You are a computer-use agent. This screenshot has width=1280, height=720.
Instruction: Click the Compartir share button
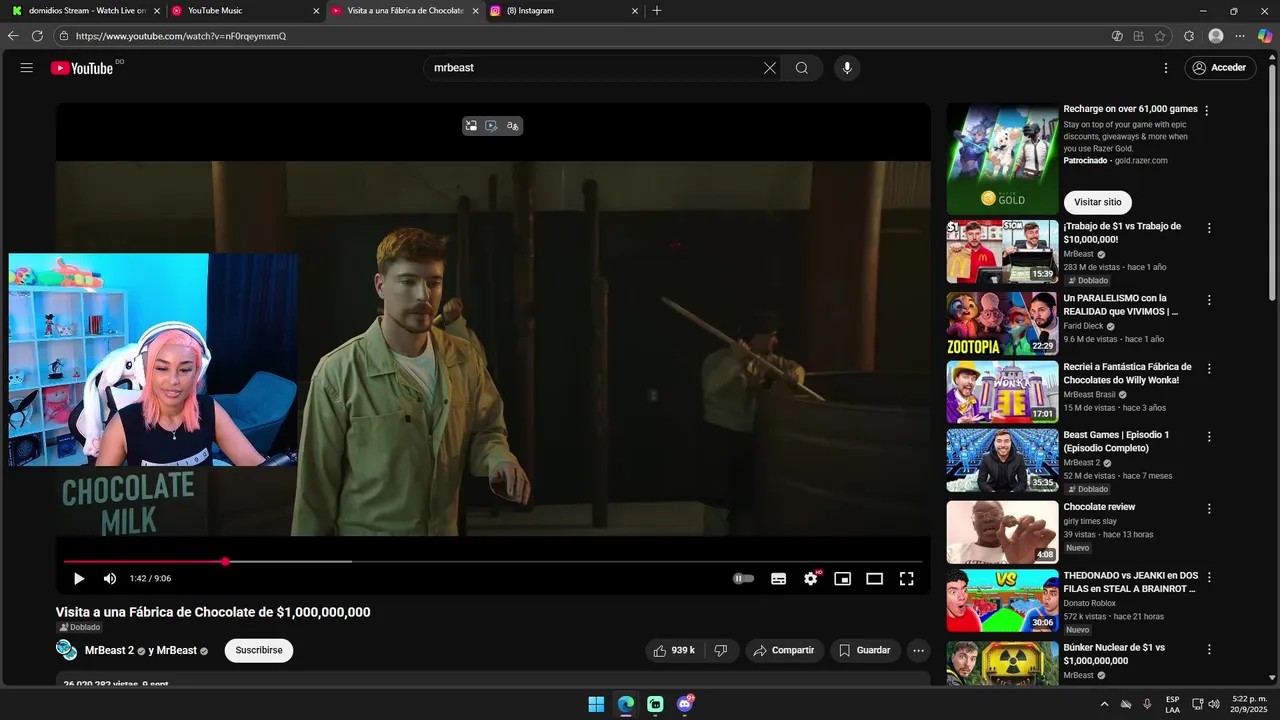(785, 651)
